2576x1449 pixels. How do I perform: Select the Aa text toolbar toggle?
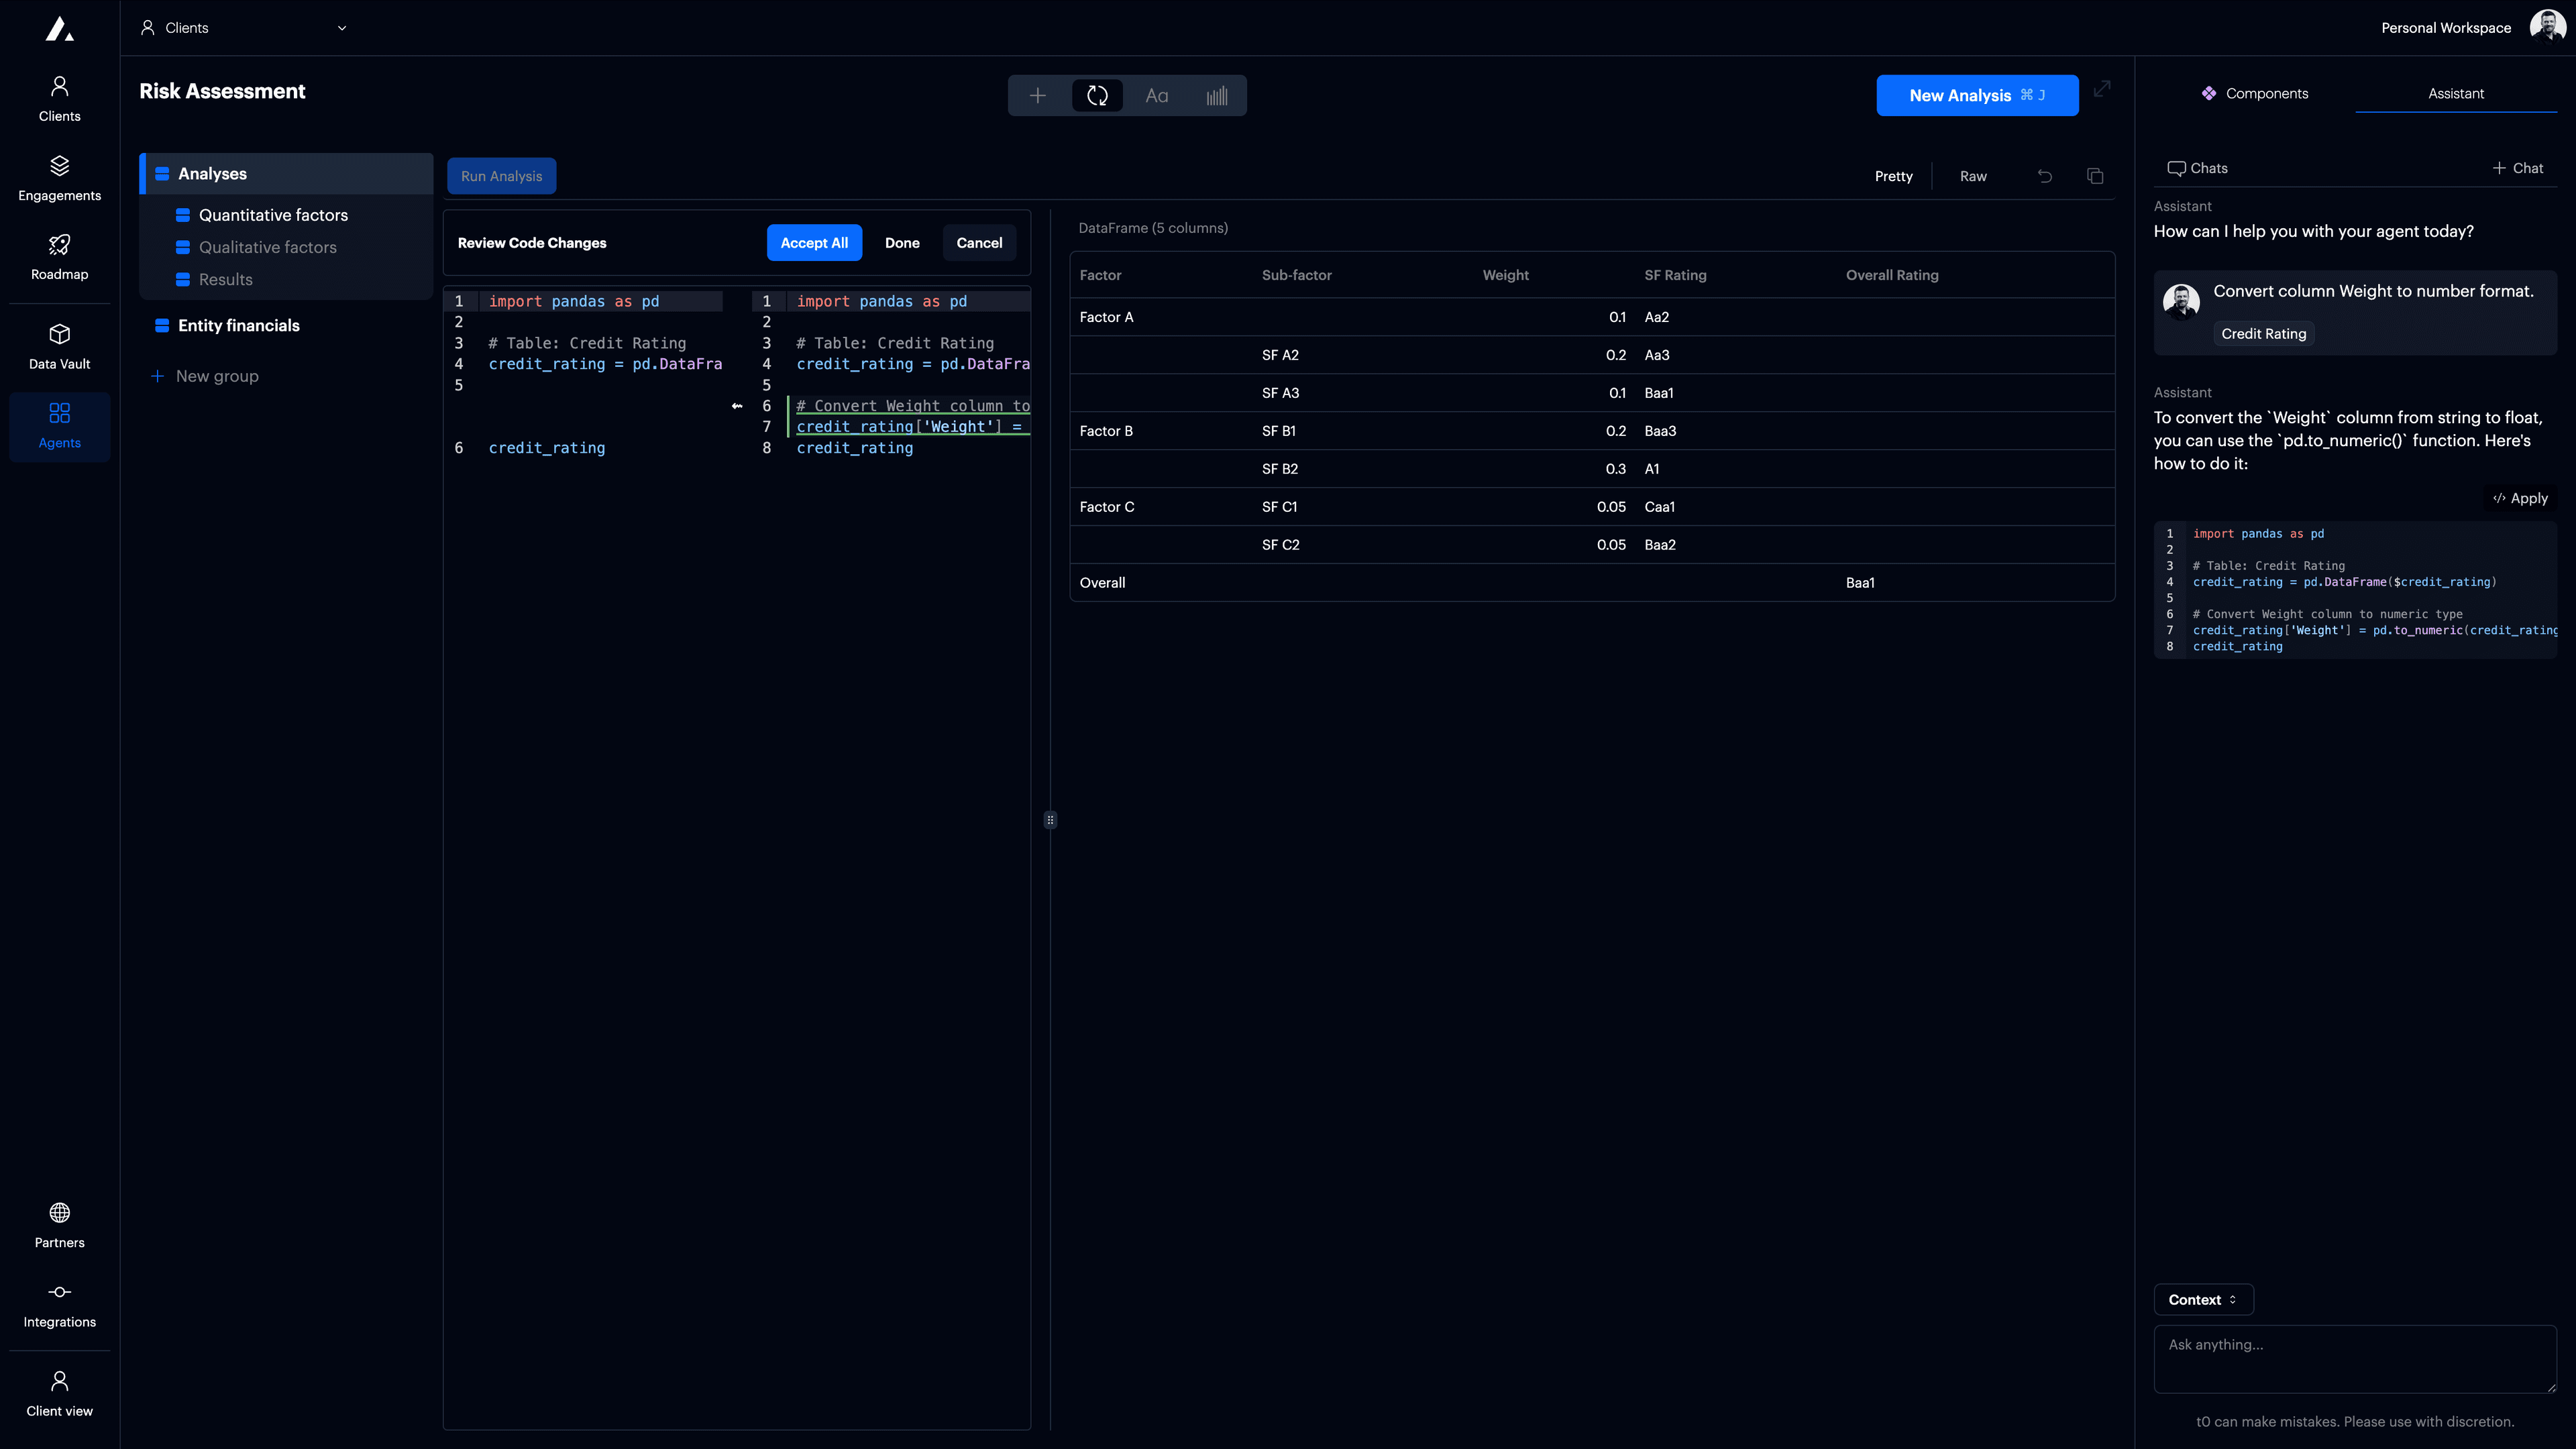click(1156, 96)
